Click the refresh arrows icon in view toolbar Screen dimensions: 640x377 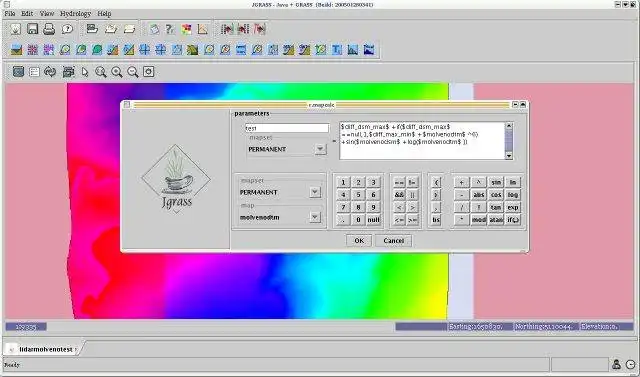coord(50,72)
